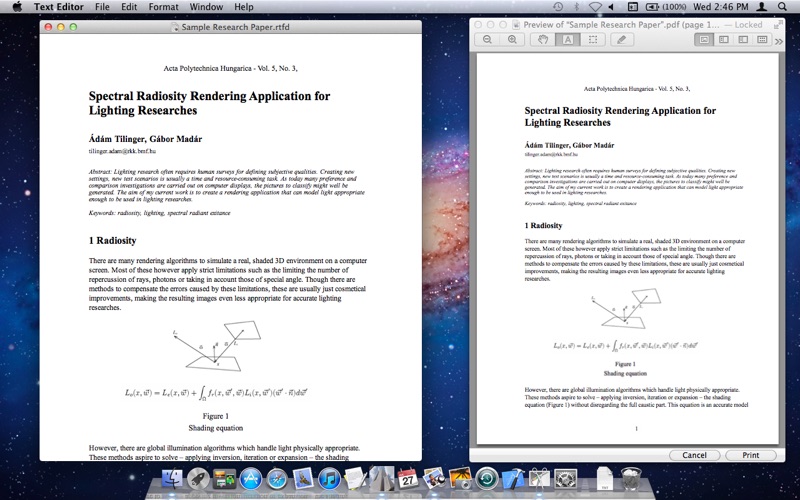The image size is (800, 500).
Task: Click the page number 1 in Preview page
Action: pyautogui.click(x=636, y=429)
